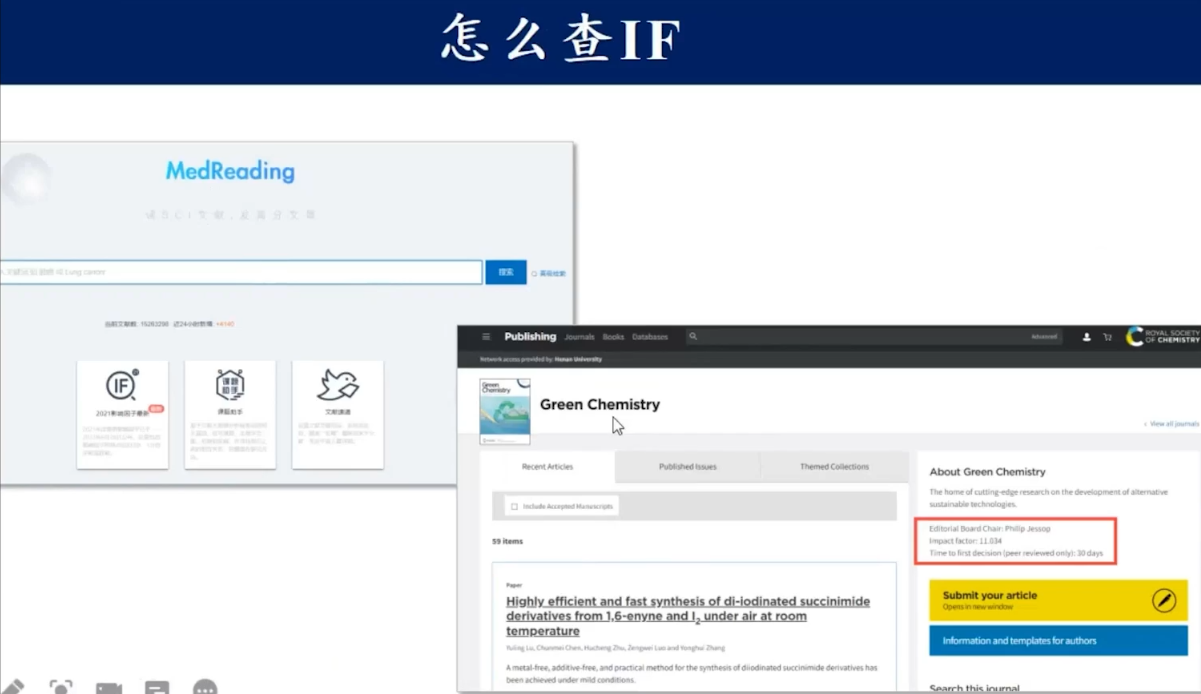Click the RSC search magnifier icon
The width and height of the screenshot is (1201, 694).
coord(693,337)
